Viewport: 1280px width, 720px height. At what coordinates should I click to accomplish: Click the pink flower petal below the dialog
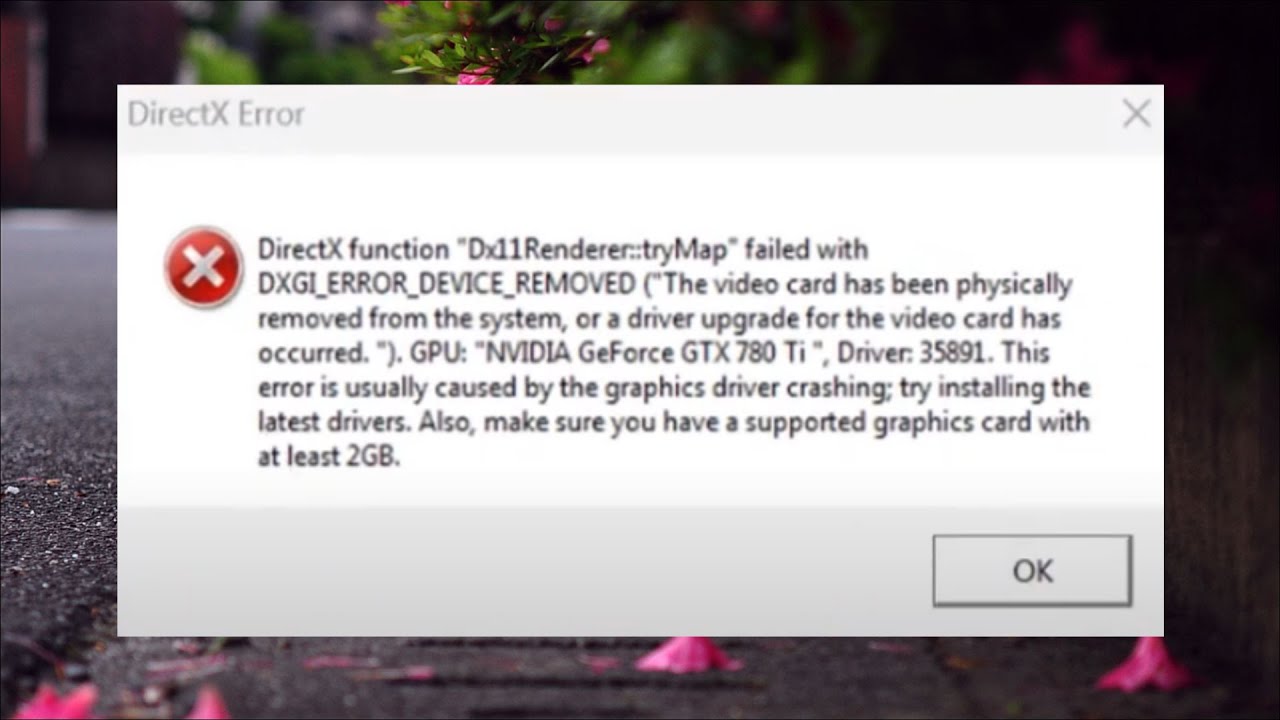click(688, 654)
